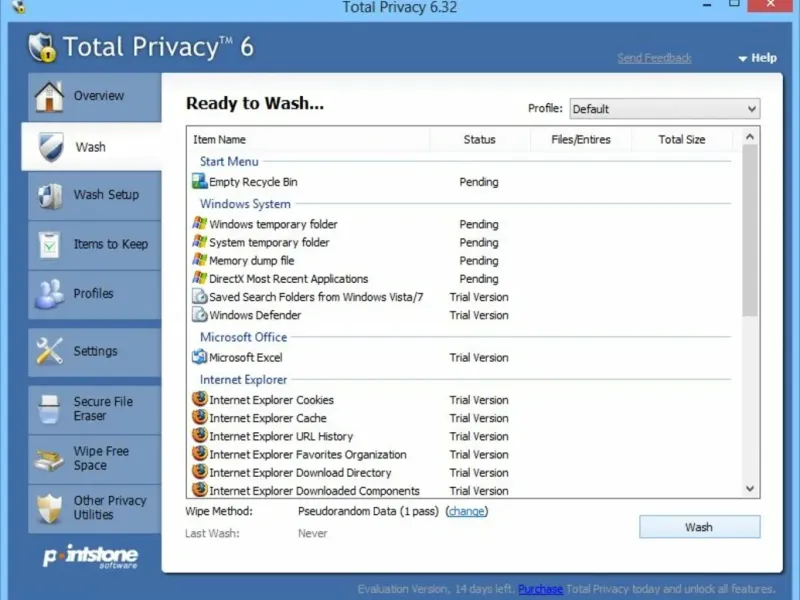Select the Windows System group header
800x600 pixels.
tap(245, 204)
